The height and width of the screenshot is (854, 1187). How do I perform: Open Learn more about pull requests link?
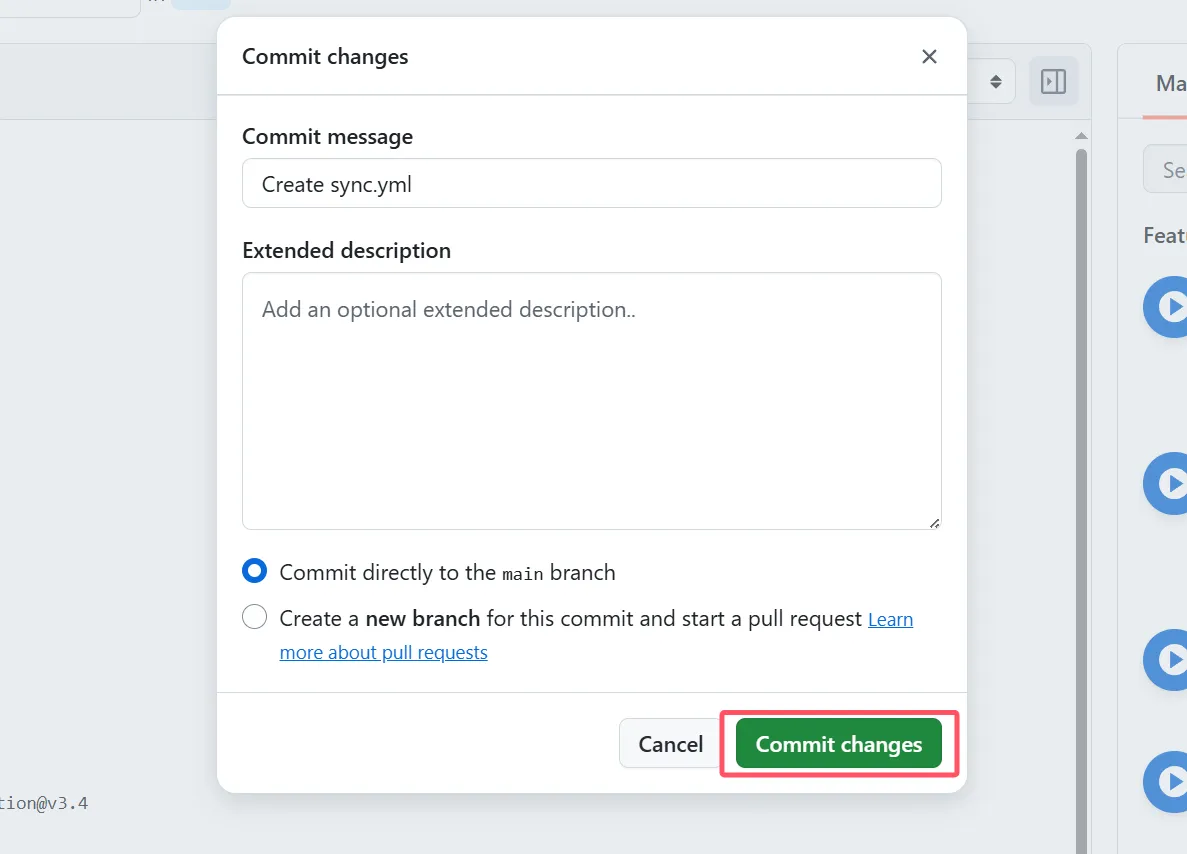point(383,653)
